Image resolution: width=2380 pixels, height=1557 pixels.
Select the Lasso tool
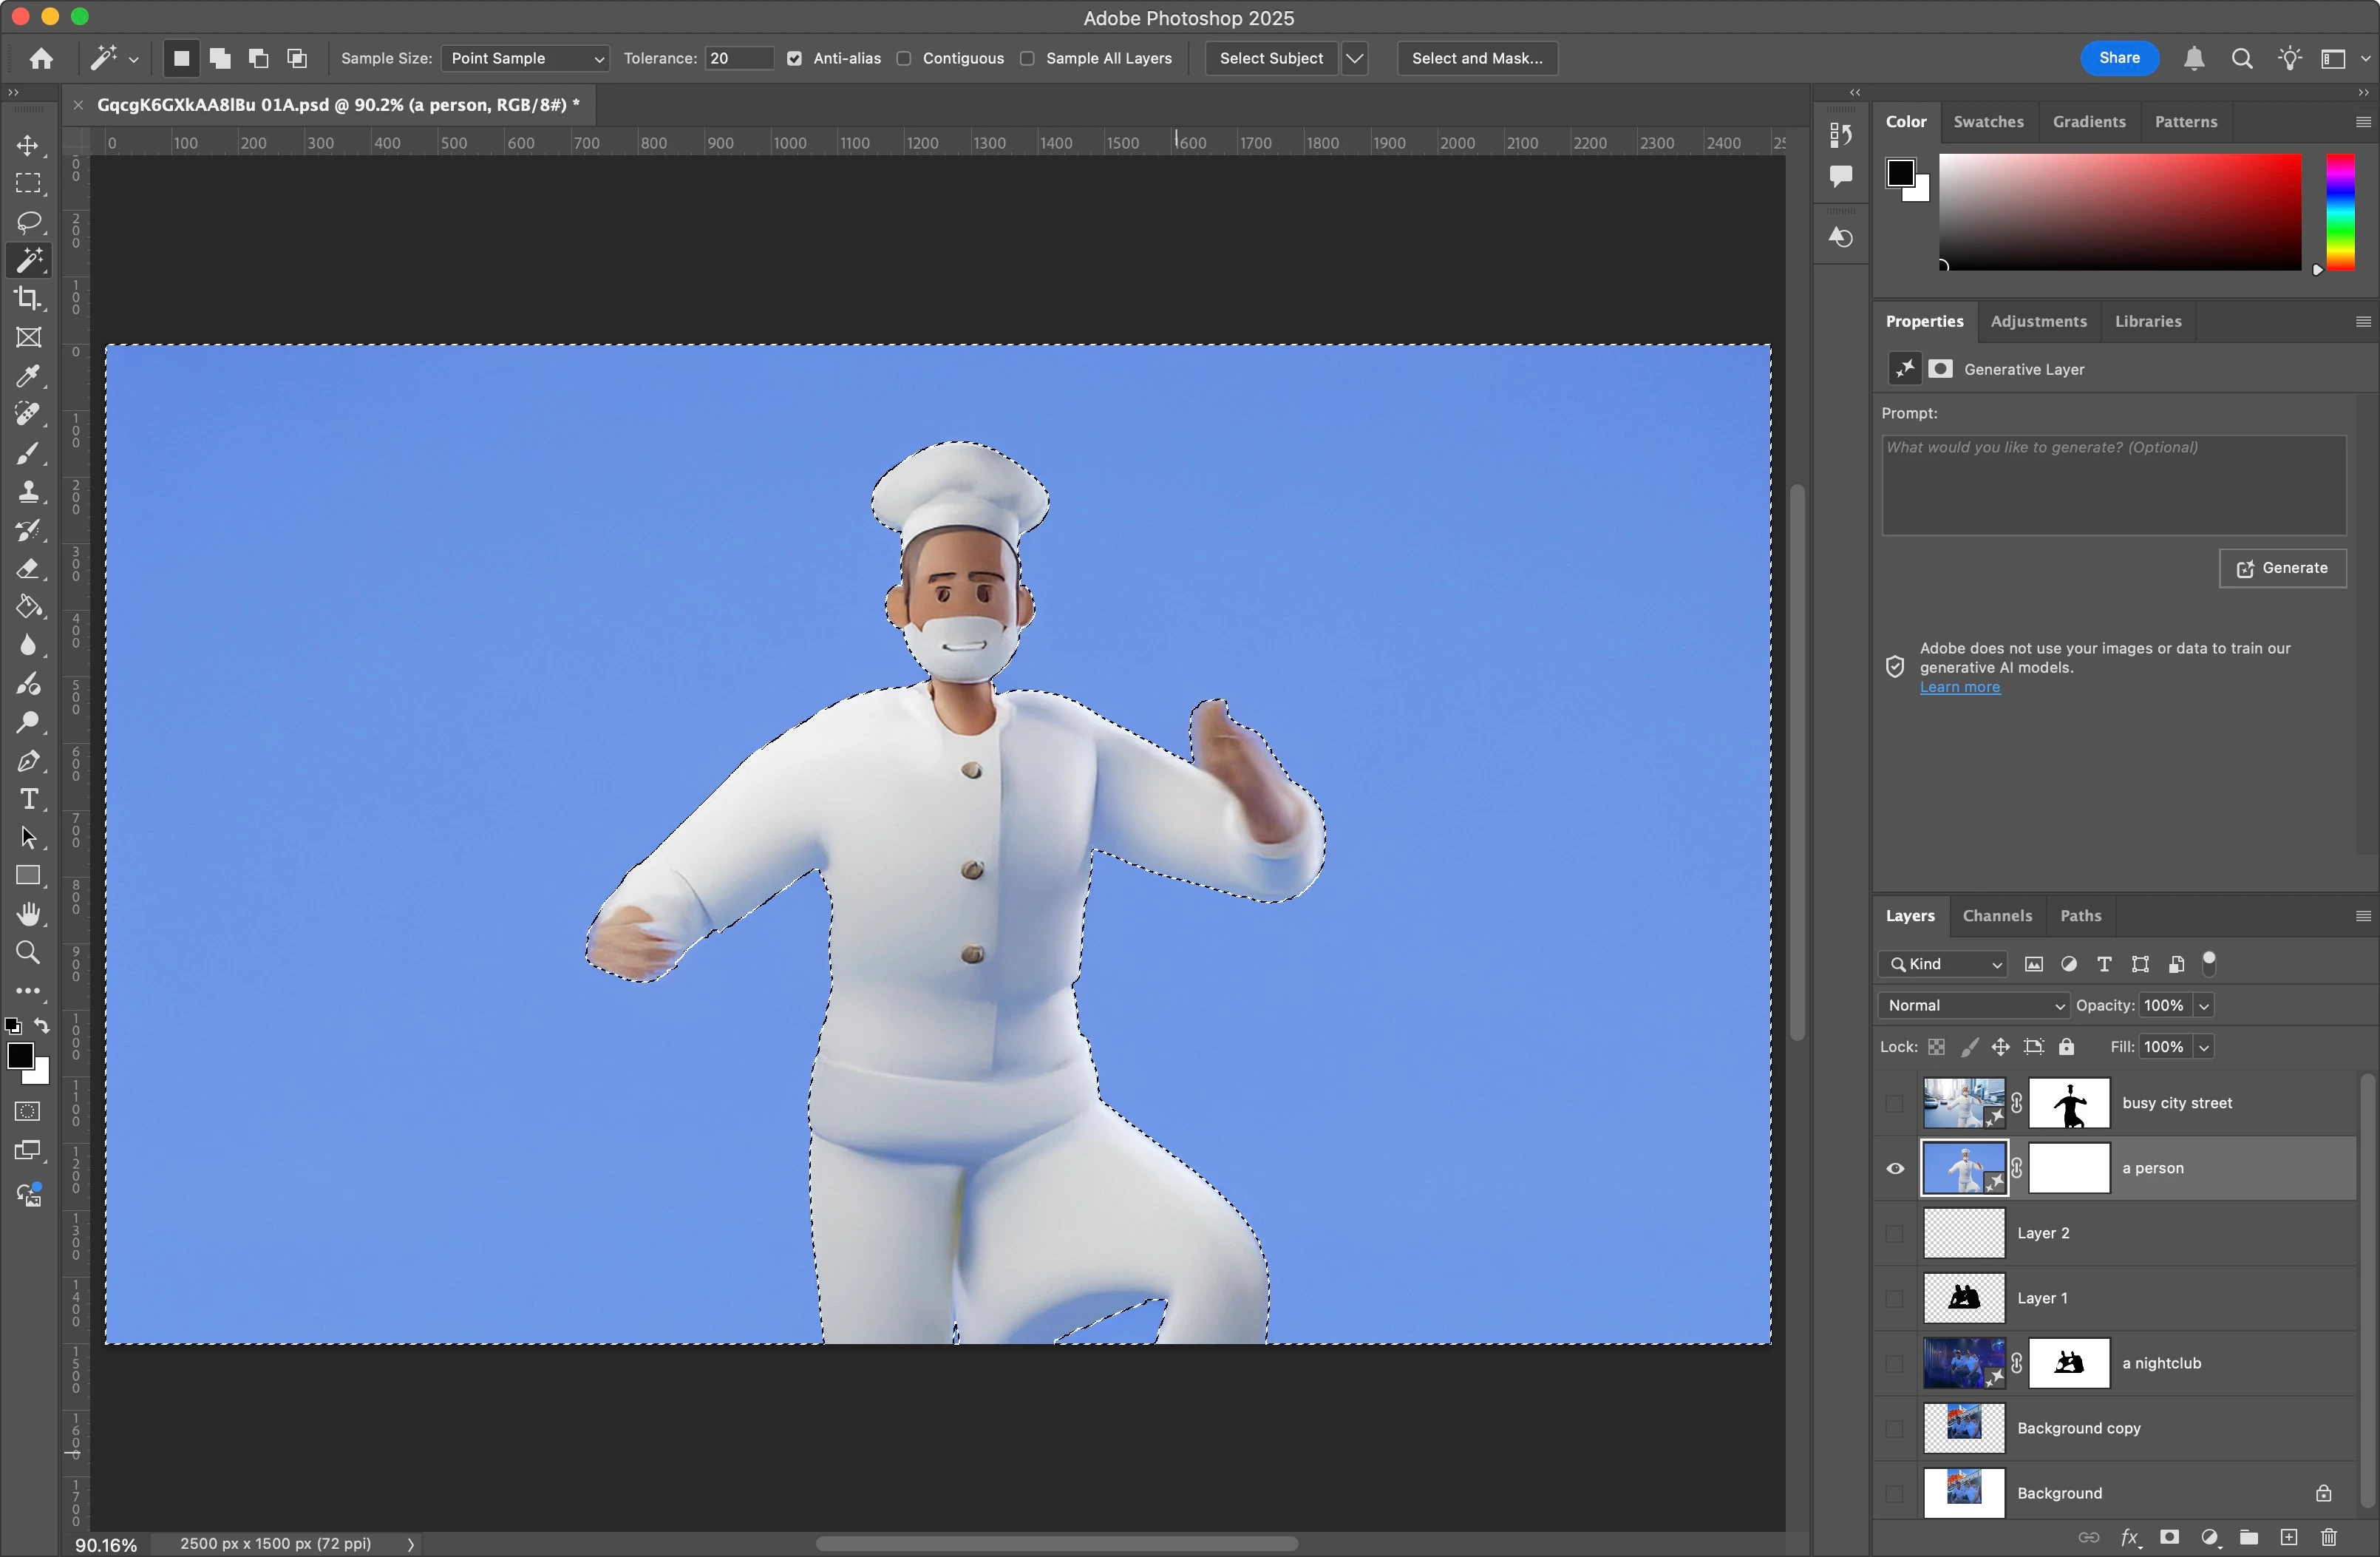click(x=28, y=221)
